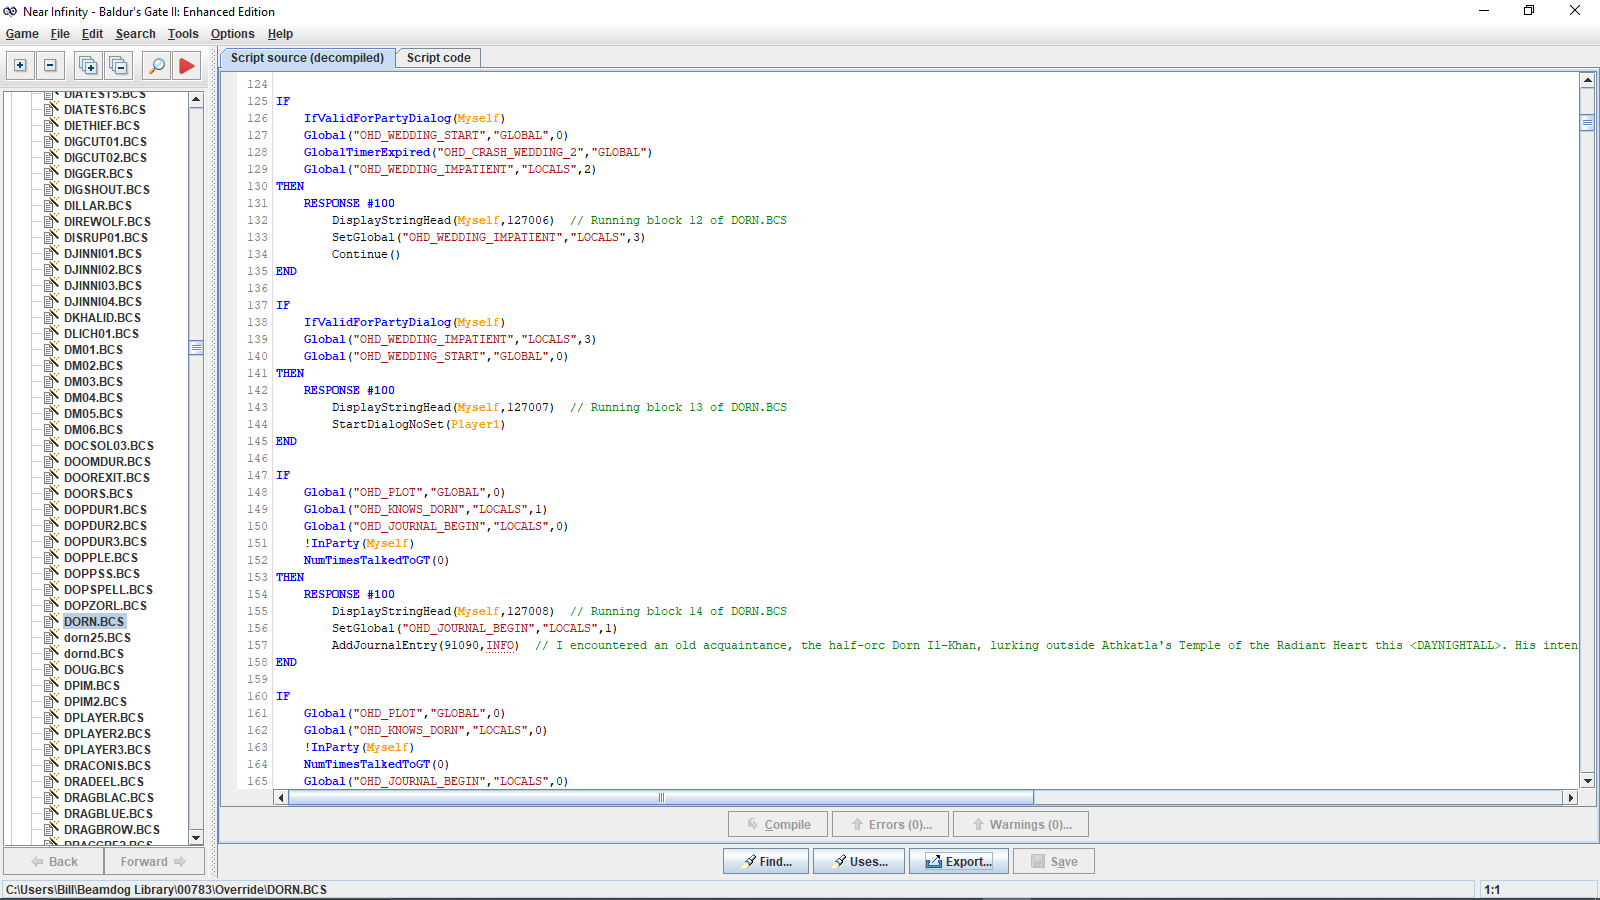Click the file icon beside DPLAYER2.BCS

click(x=52, y=733)
